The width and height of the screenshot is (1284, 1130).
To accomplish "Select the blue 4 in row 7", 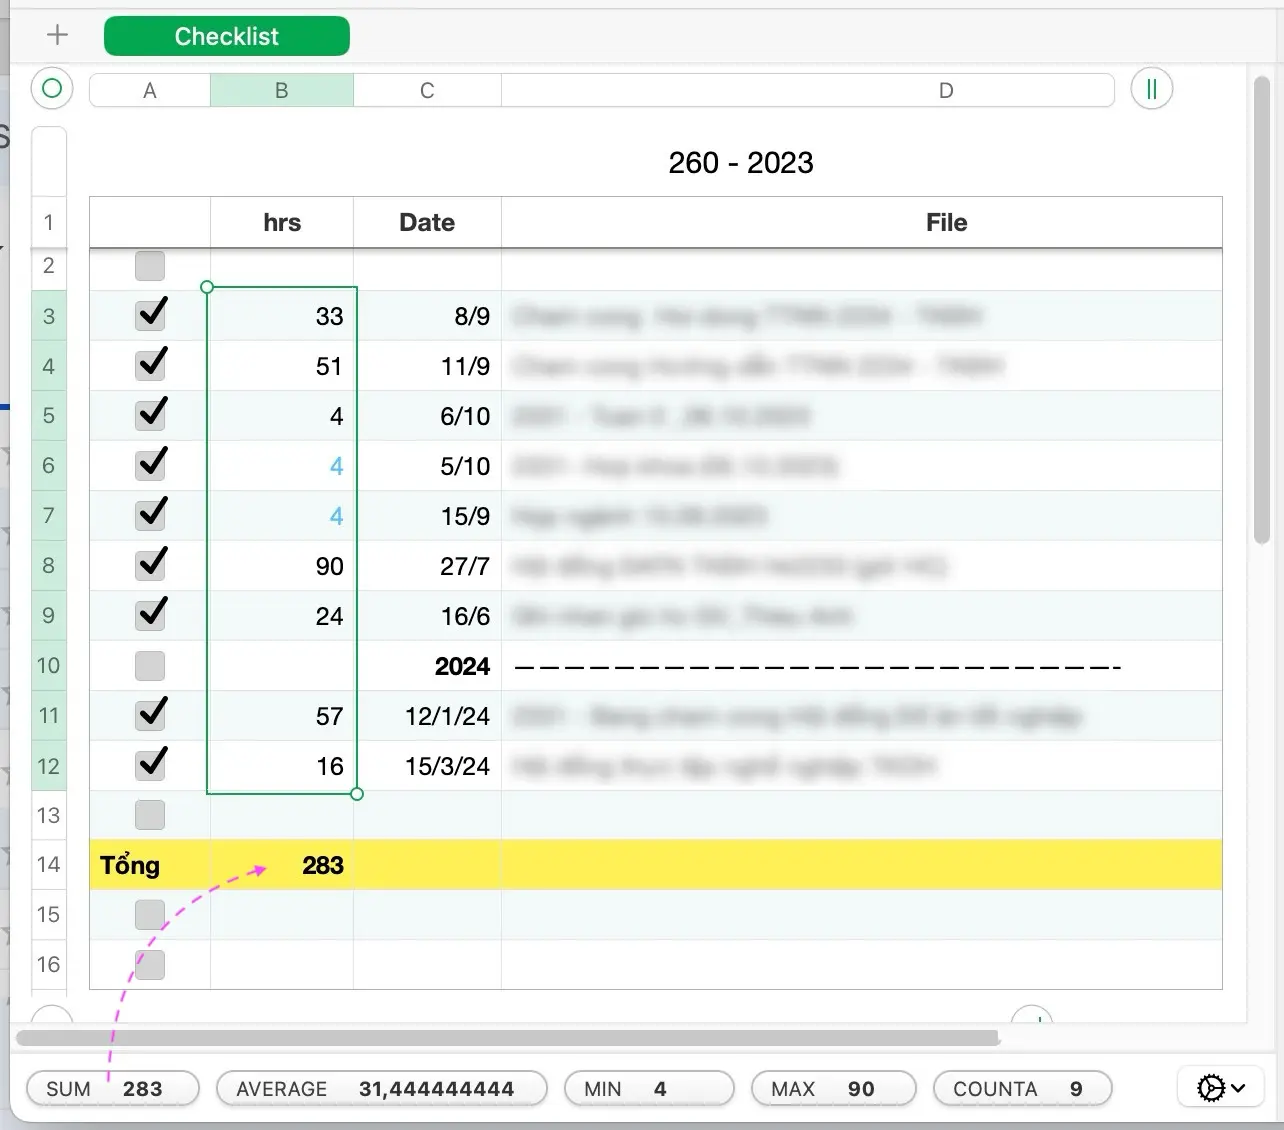I will pyautogui.click(x=282, y=516).
